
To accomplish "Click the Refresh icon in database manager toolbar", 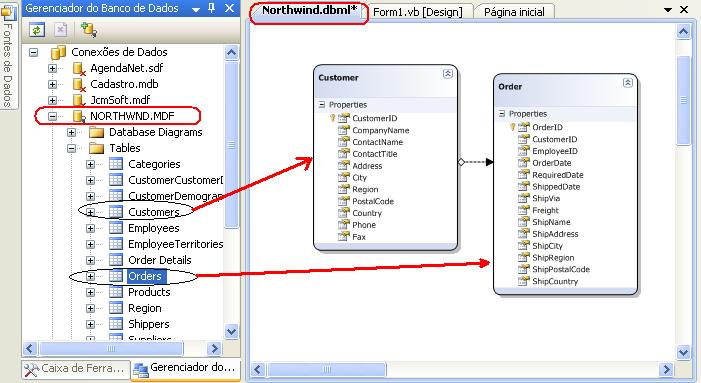I will click(x=37, y=30).
